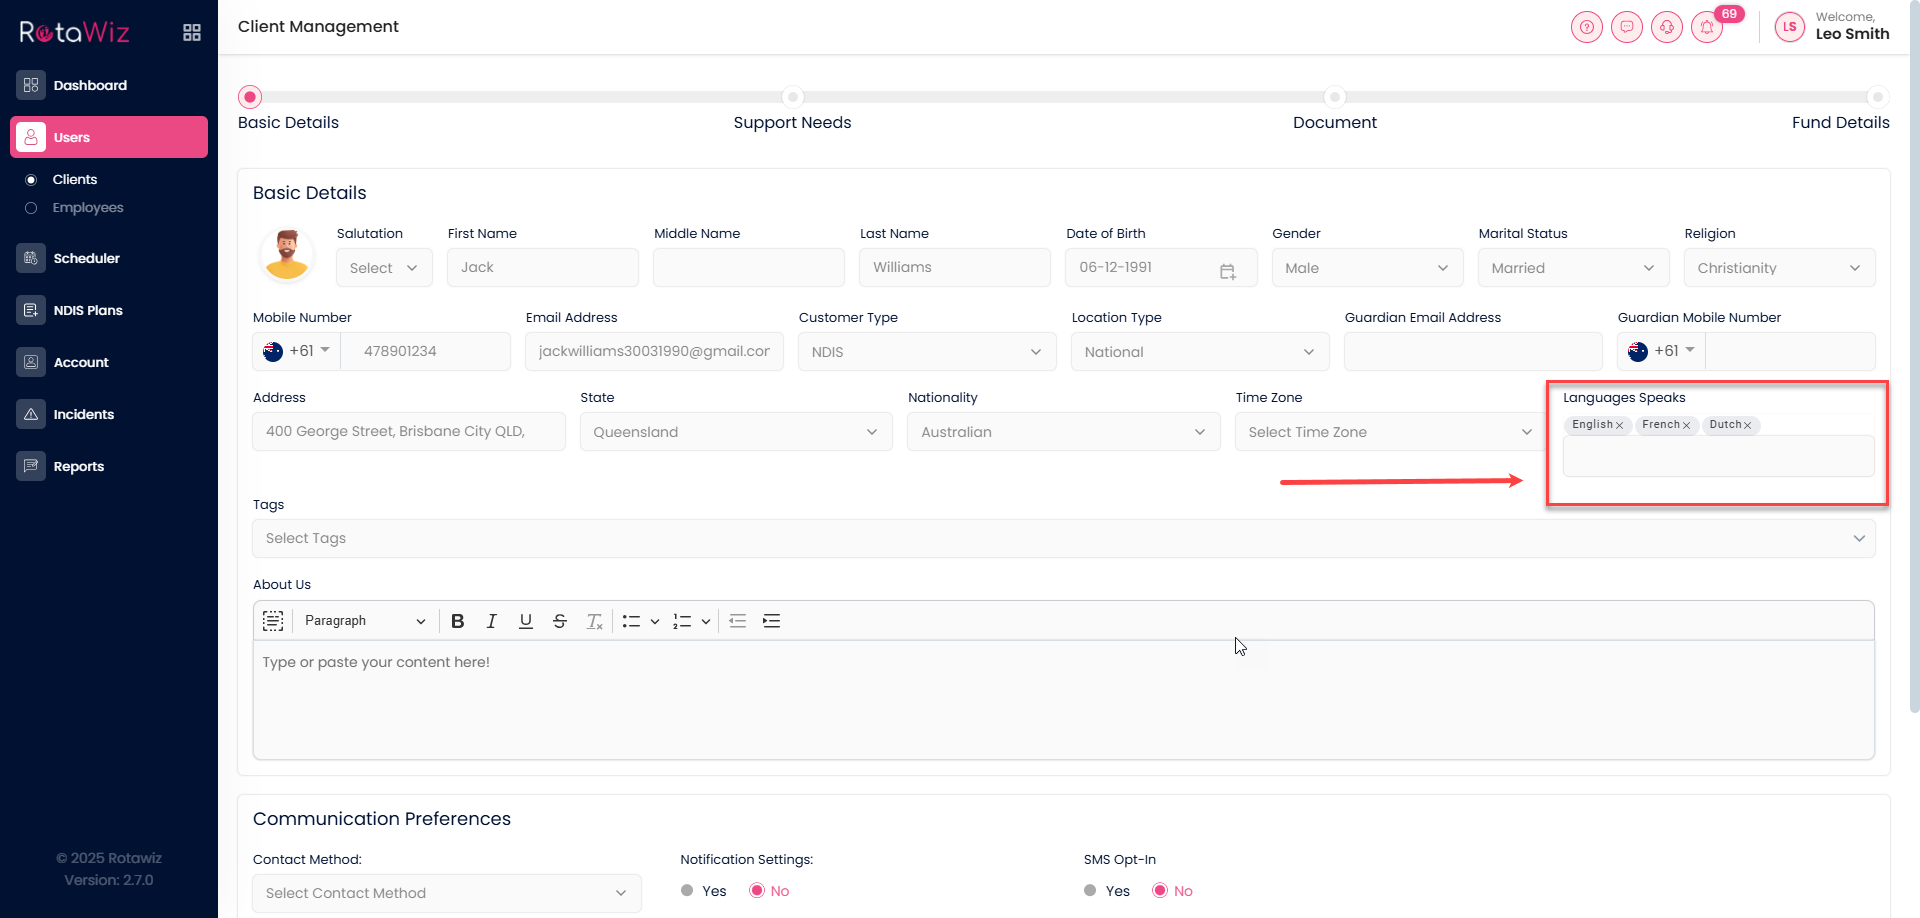Screen dimensions: 1920x918
Task: Apply strikethrough formatting in editor
Action: pos(560,621)
